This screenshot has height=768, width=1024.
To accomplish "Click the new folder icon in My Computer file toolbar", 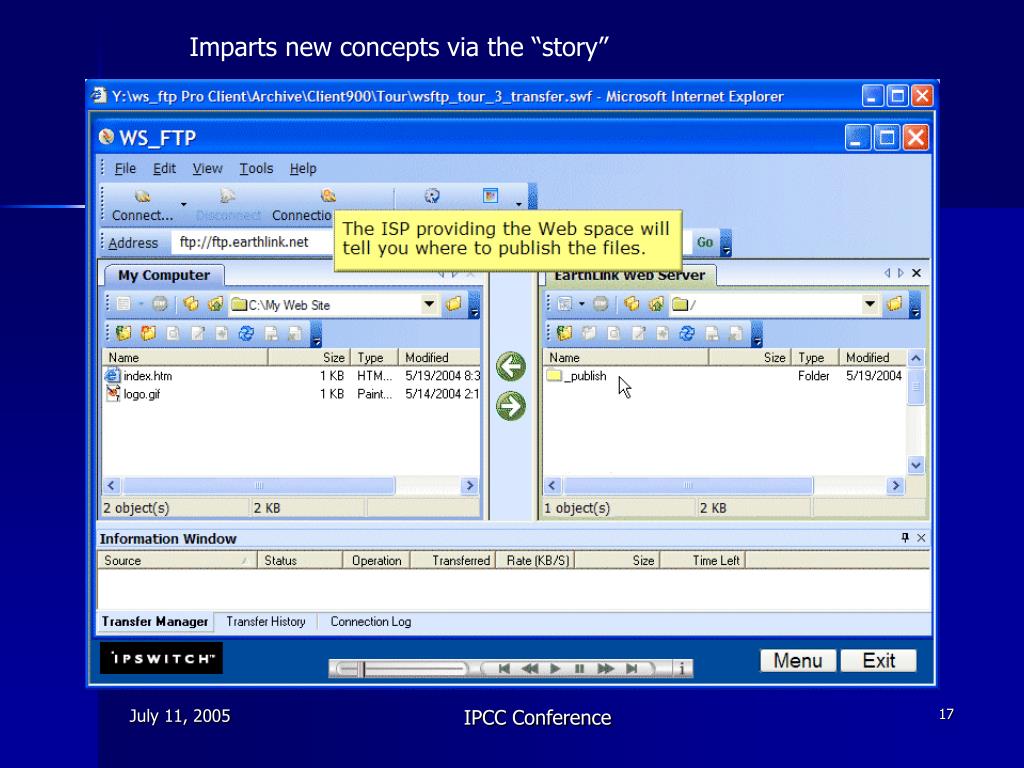I will [148, 333].
